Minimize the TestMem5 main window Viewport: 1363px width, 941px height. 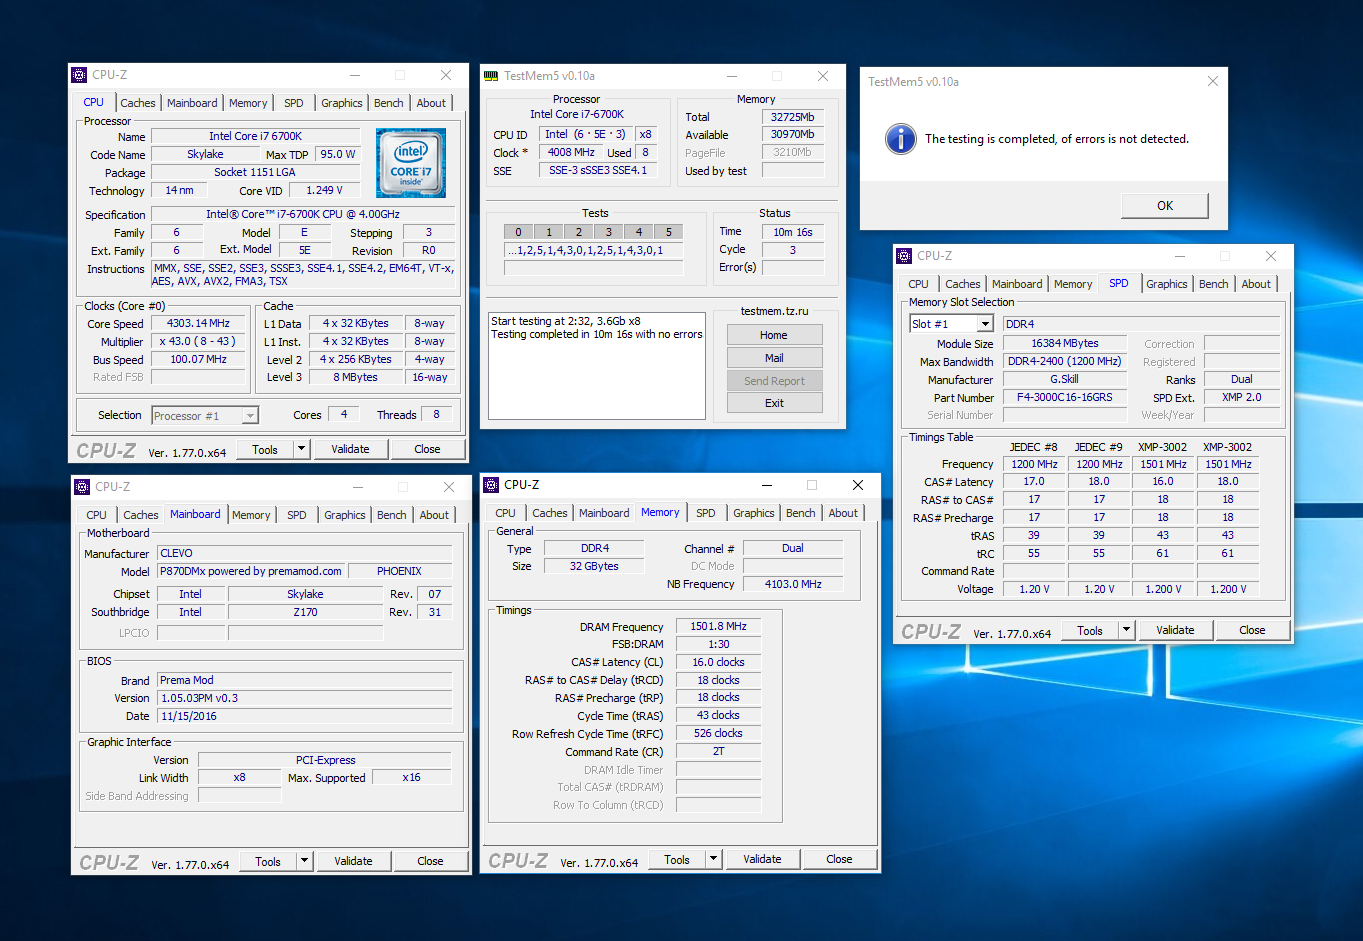(732, 76)
